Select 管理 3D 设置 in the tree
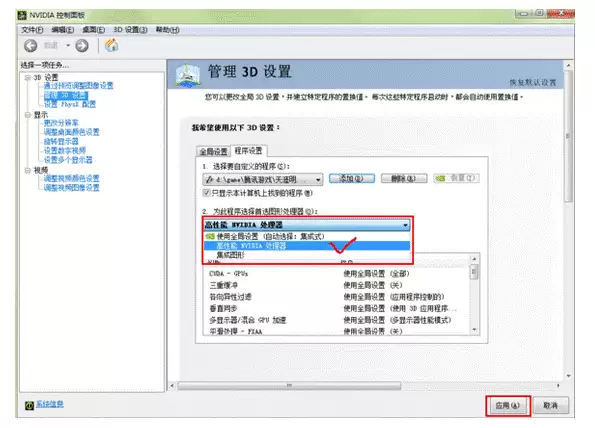 (x=66, y=95)
